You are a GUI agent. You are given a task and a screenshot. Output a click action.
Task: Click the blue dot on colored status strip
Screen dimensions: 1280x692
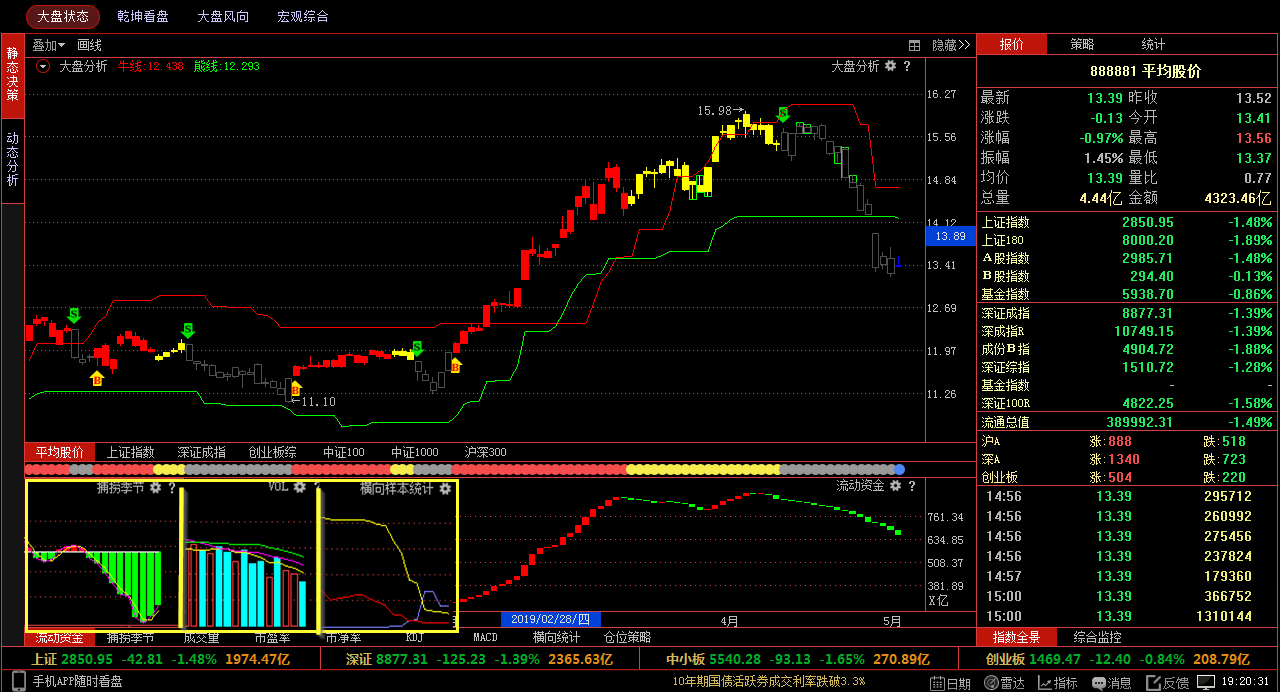click(899, 469)
